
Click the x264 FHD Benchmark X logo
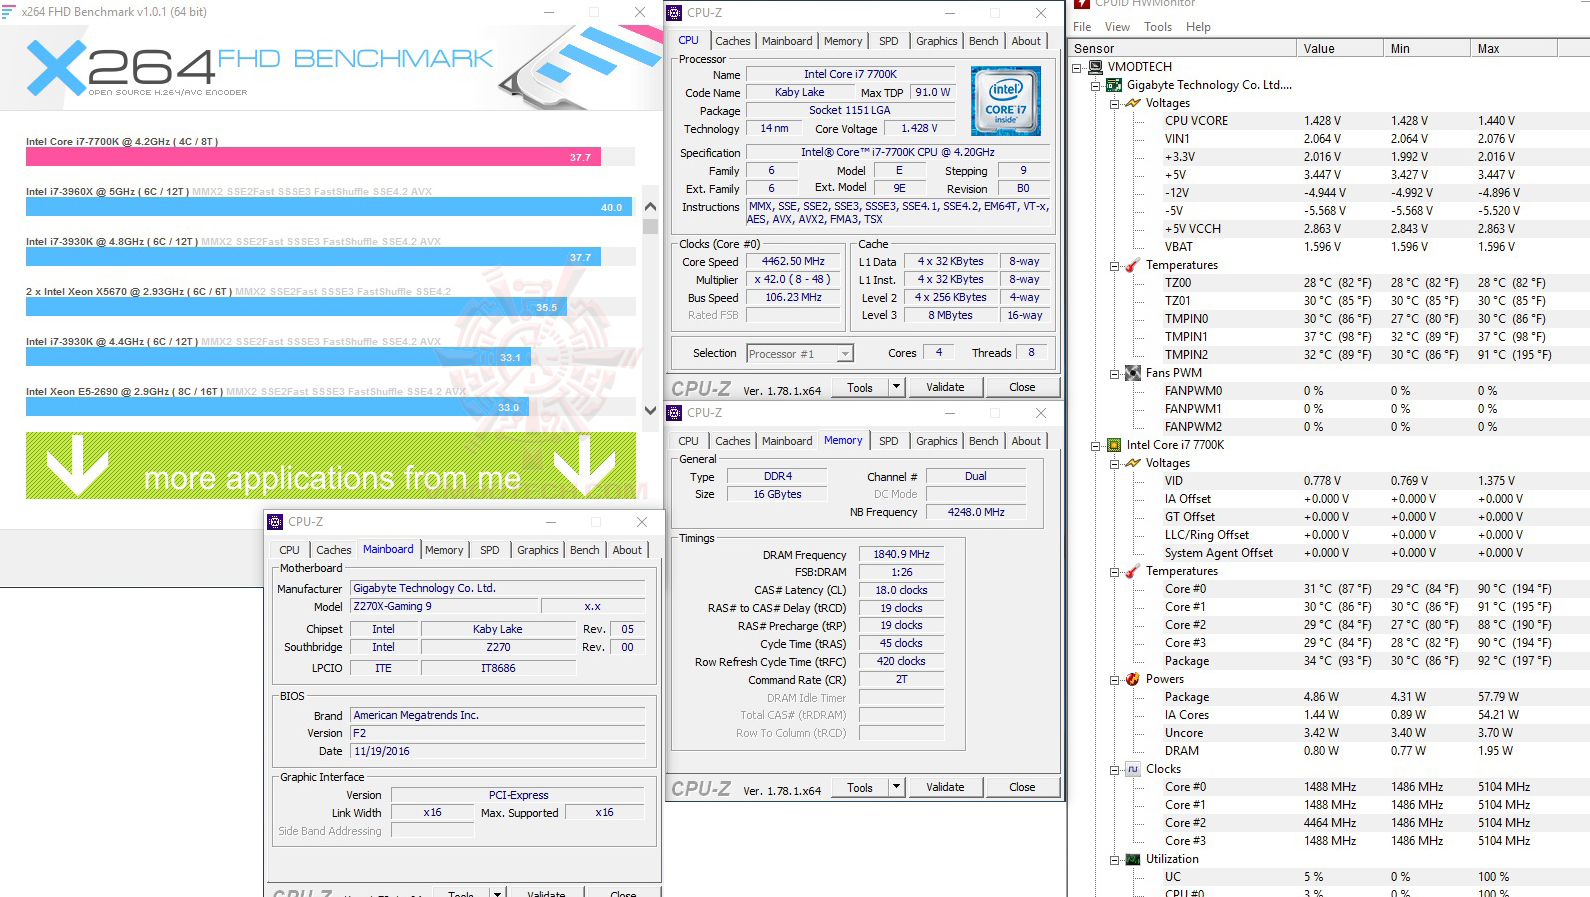[56, 67]
